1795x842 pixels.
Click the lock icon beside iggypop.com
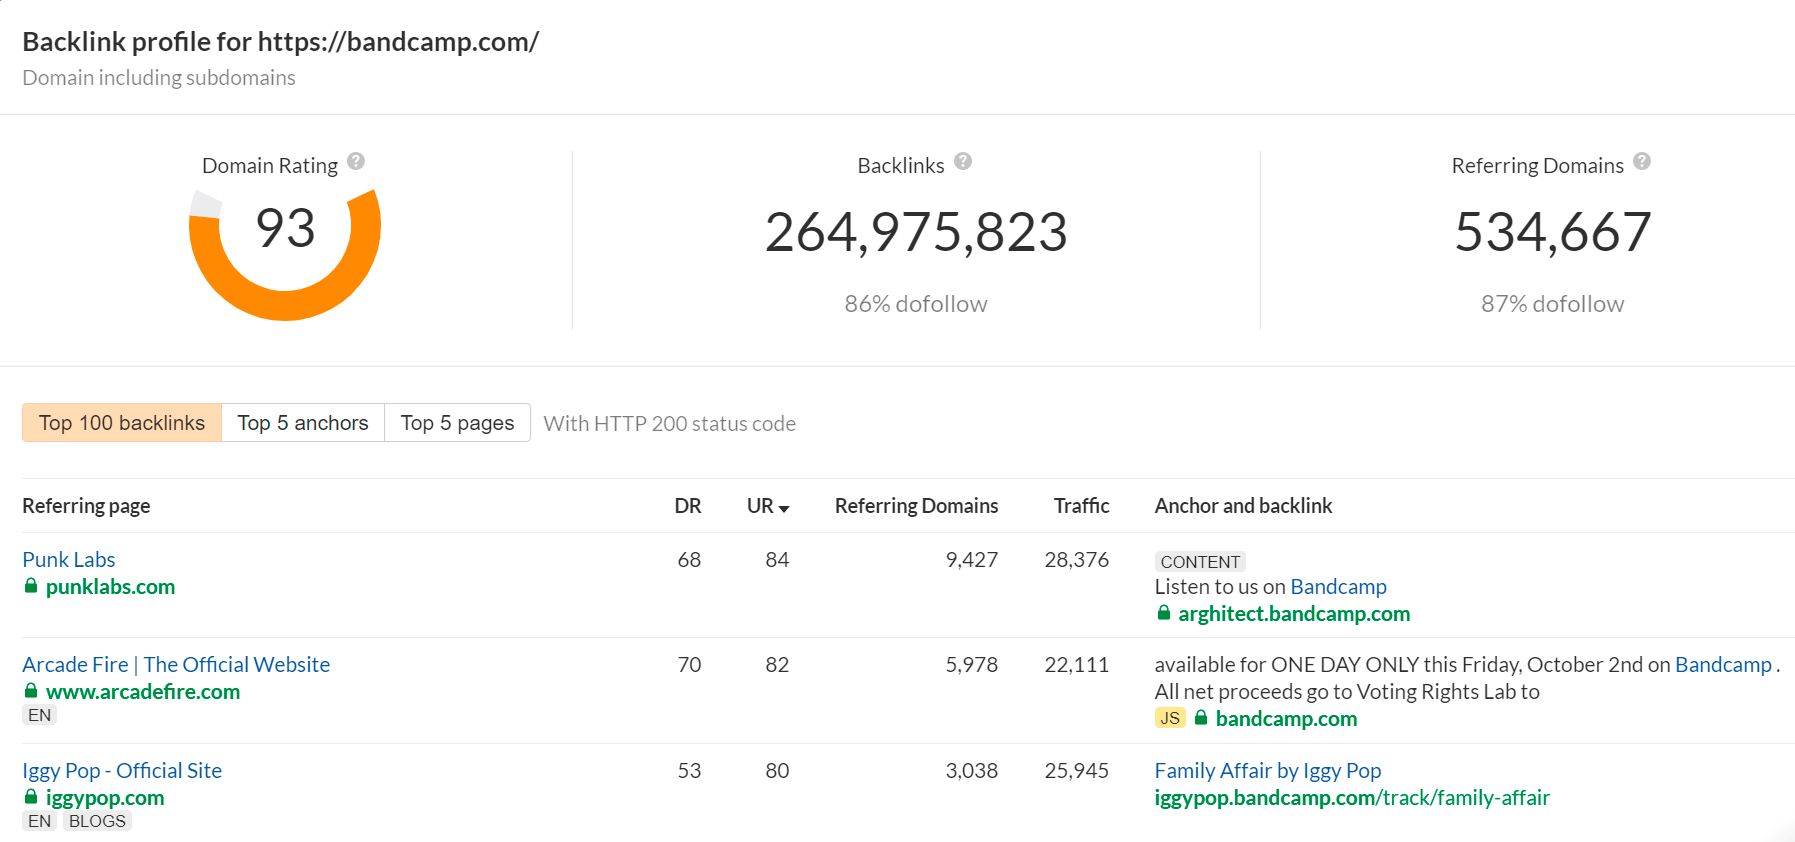(31, 797)
